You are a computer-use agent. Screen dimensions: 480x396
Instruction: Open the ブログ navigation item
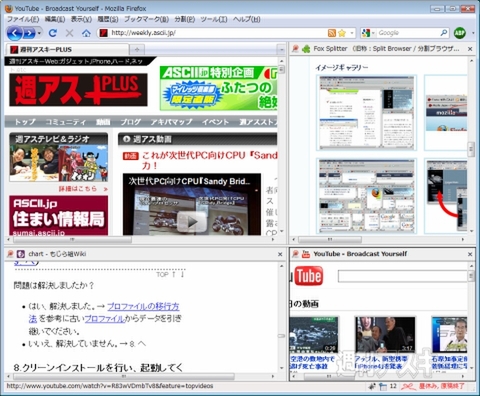pos(131,122)
